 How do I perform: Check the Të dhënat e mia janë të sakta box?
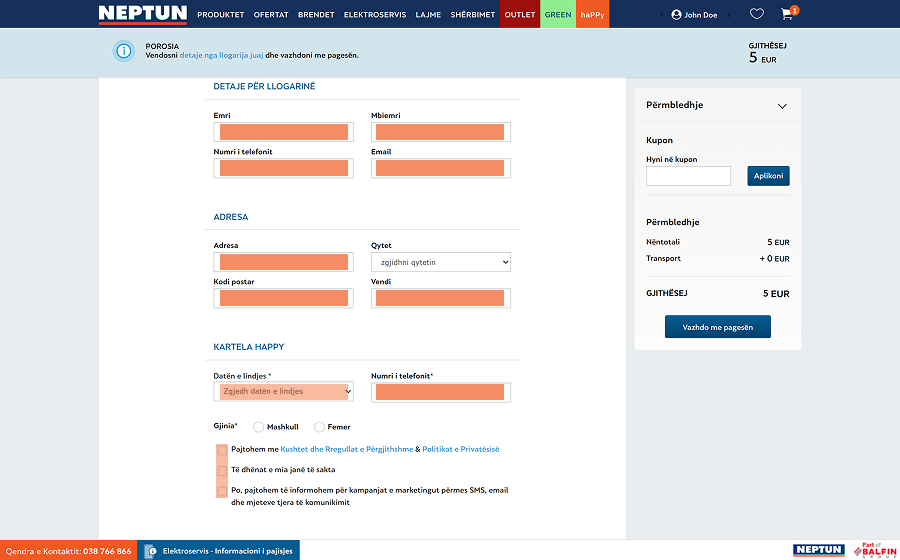pyautogui.click(x=222, y=470)
